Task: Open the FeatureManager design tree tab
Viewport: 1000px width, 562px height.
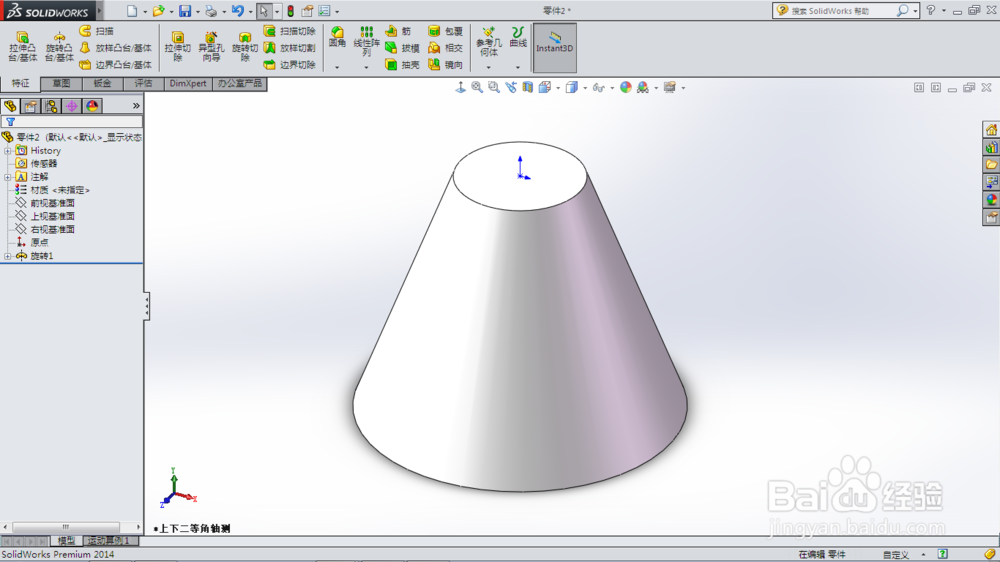Action: pyautogui.click(x=10, y=106)
